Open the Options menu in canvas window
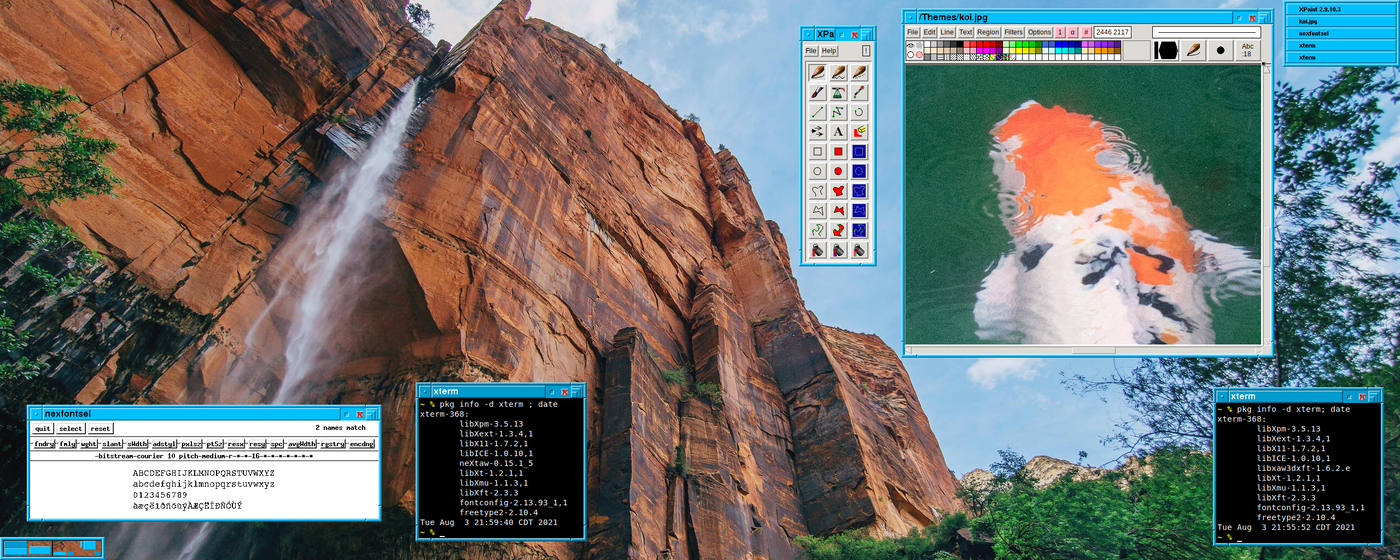Screen dimensions: 1400x560 pos(1040,32)
